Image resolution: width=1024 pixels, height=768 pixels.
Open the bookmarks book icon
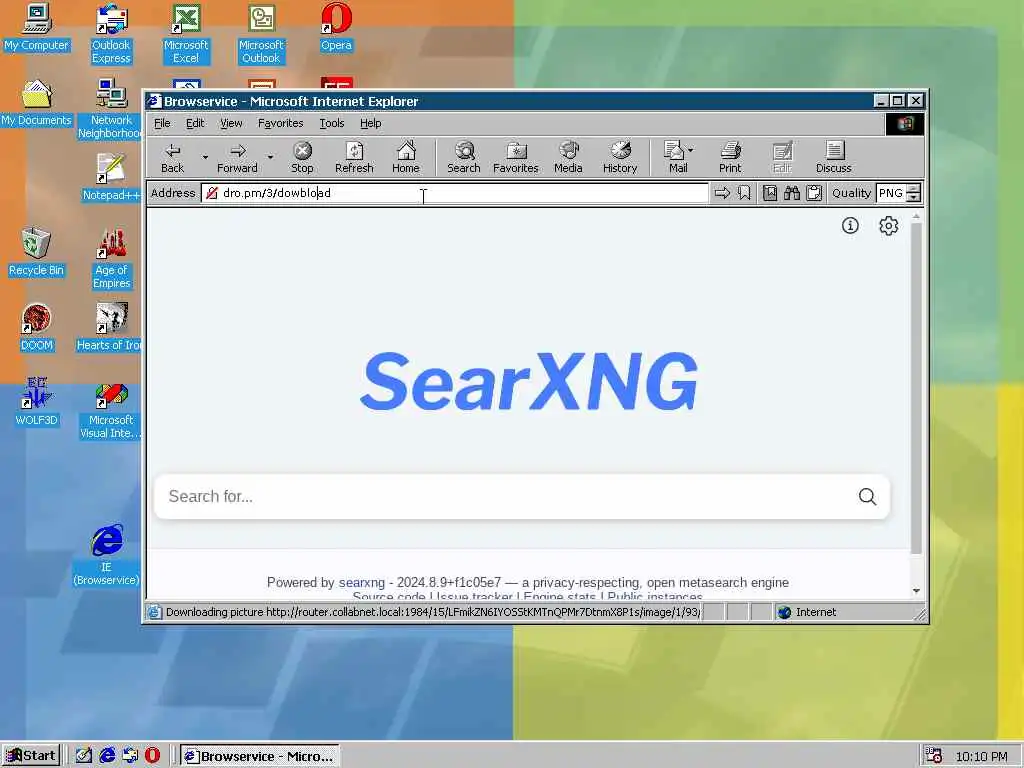pos(770,193)
